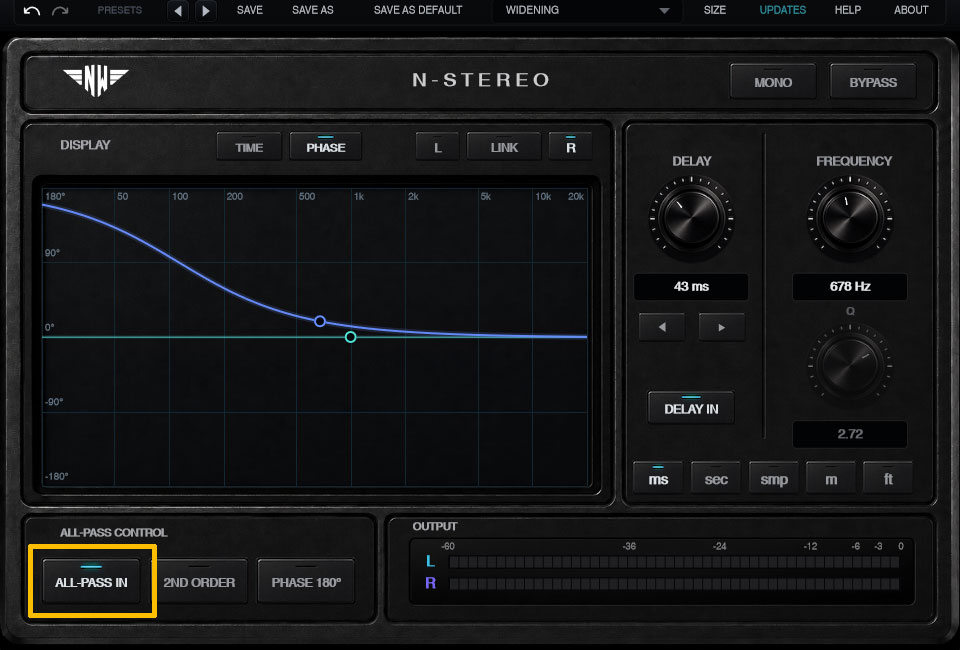Increase delay with right arrow button

click(722, 327)
